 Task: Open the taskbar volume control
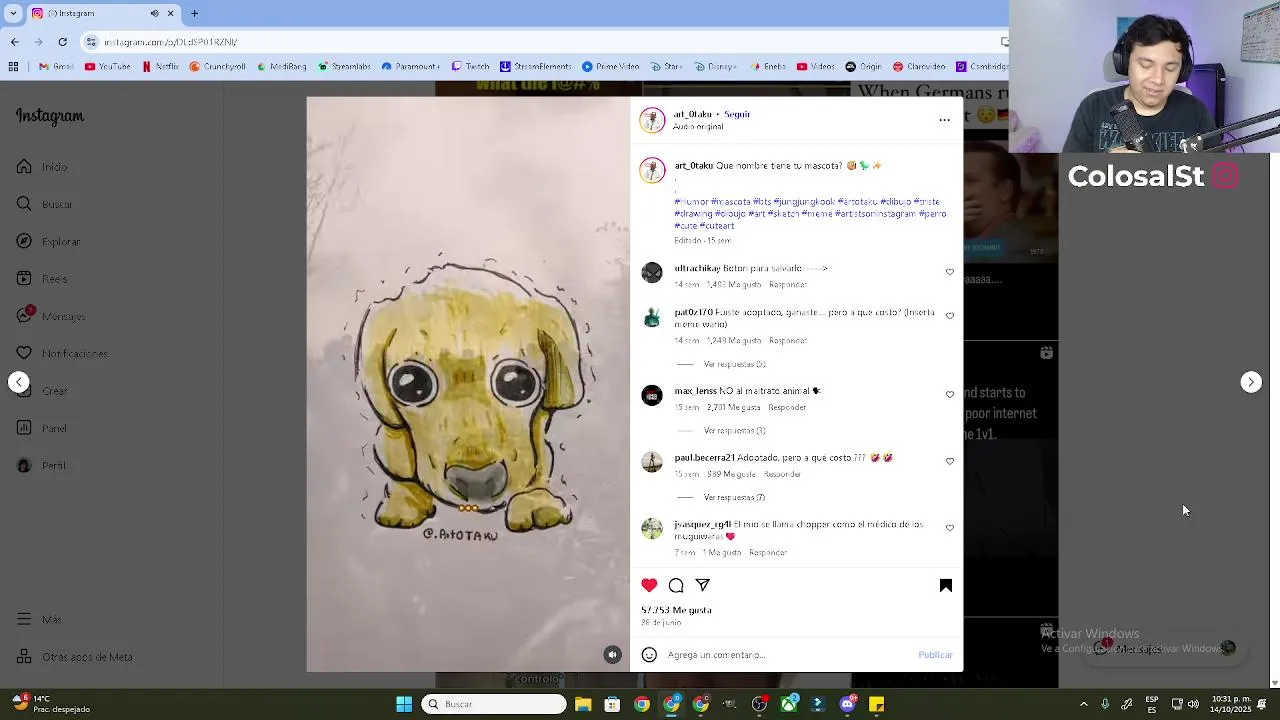(1192, 705)
